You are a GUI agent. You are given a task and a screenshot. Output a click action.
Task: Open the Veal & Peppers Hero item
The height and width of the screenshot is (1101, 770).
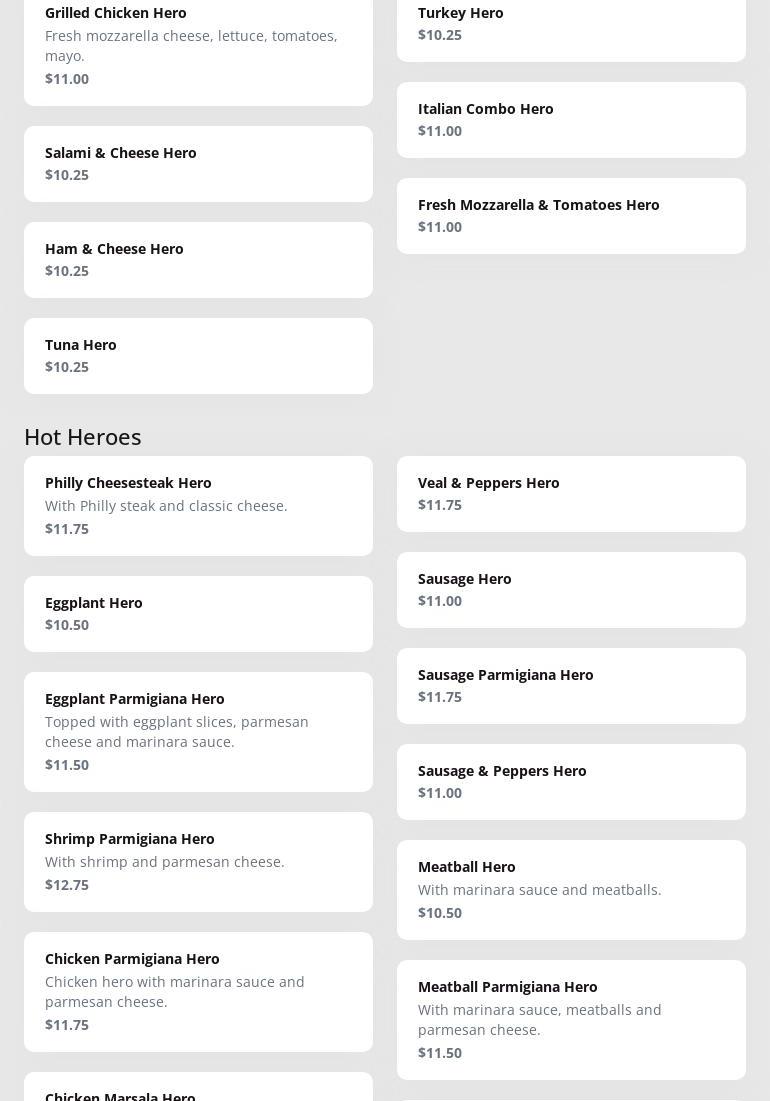click(571, 494)
